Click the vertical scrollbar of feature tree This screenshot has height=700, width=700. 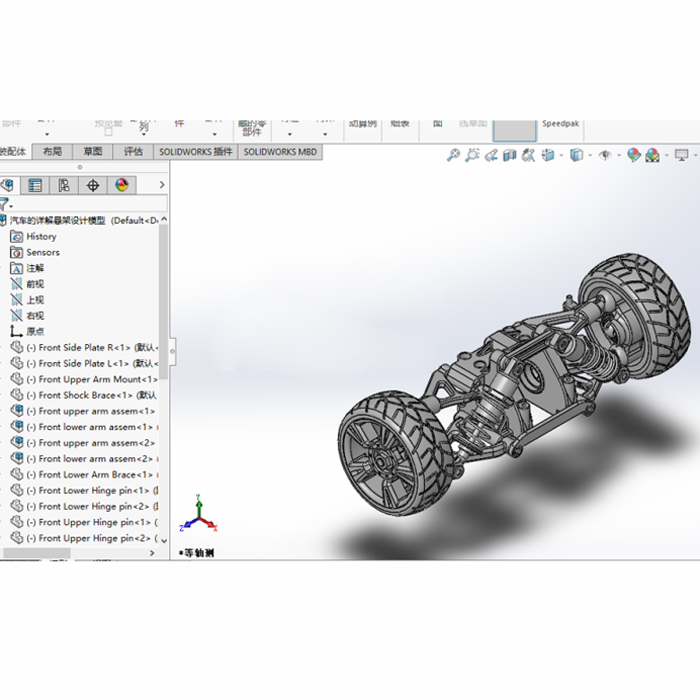pos(163,302)
